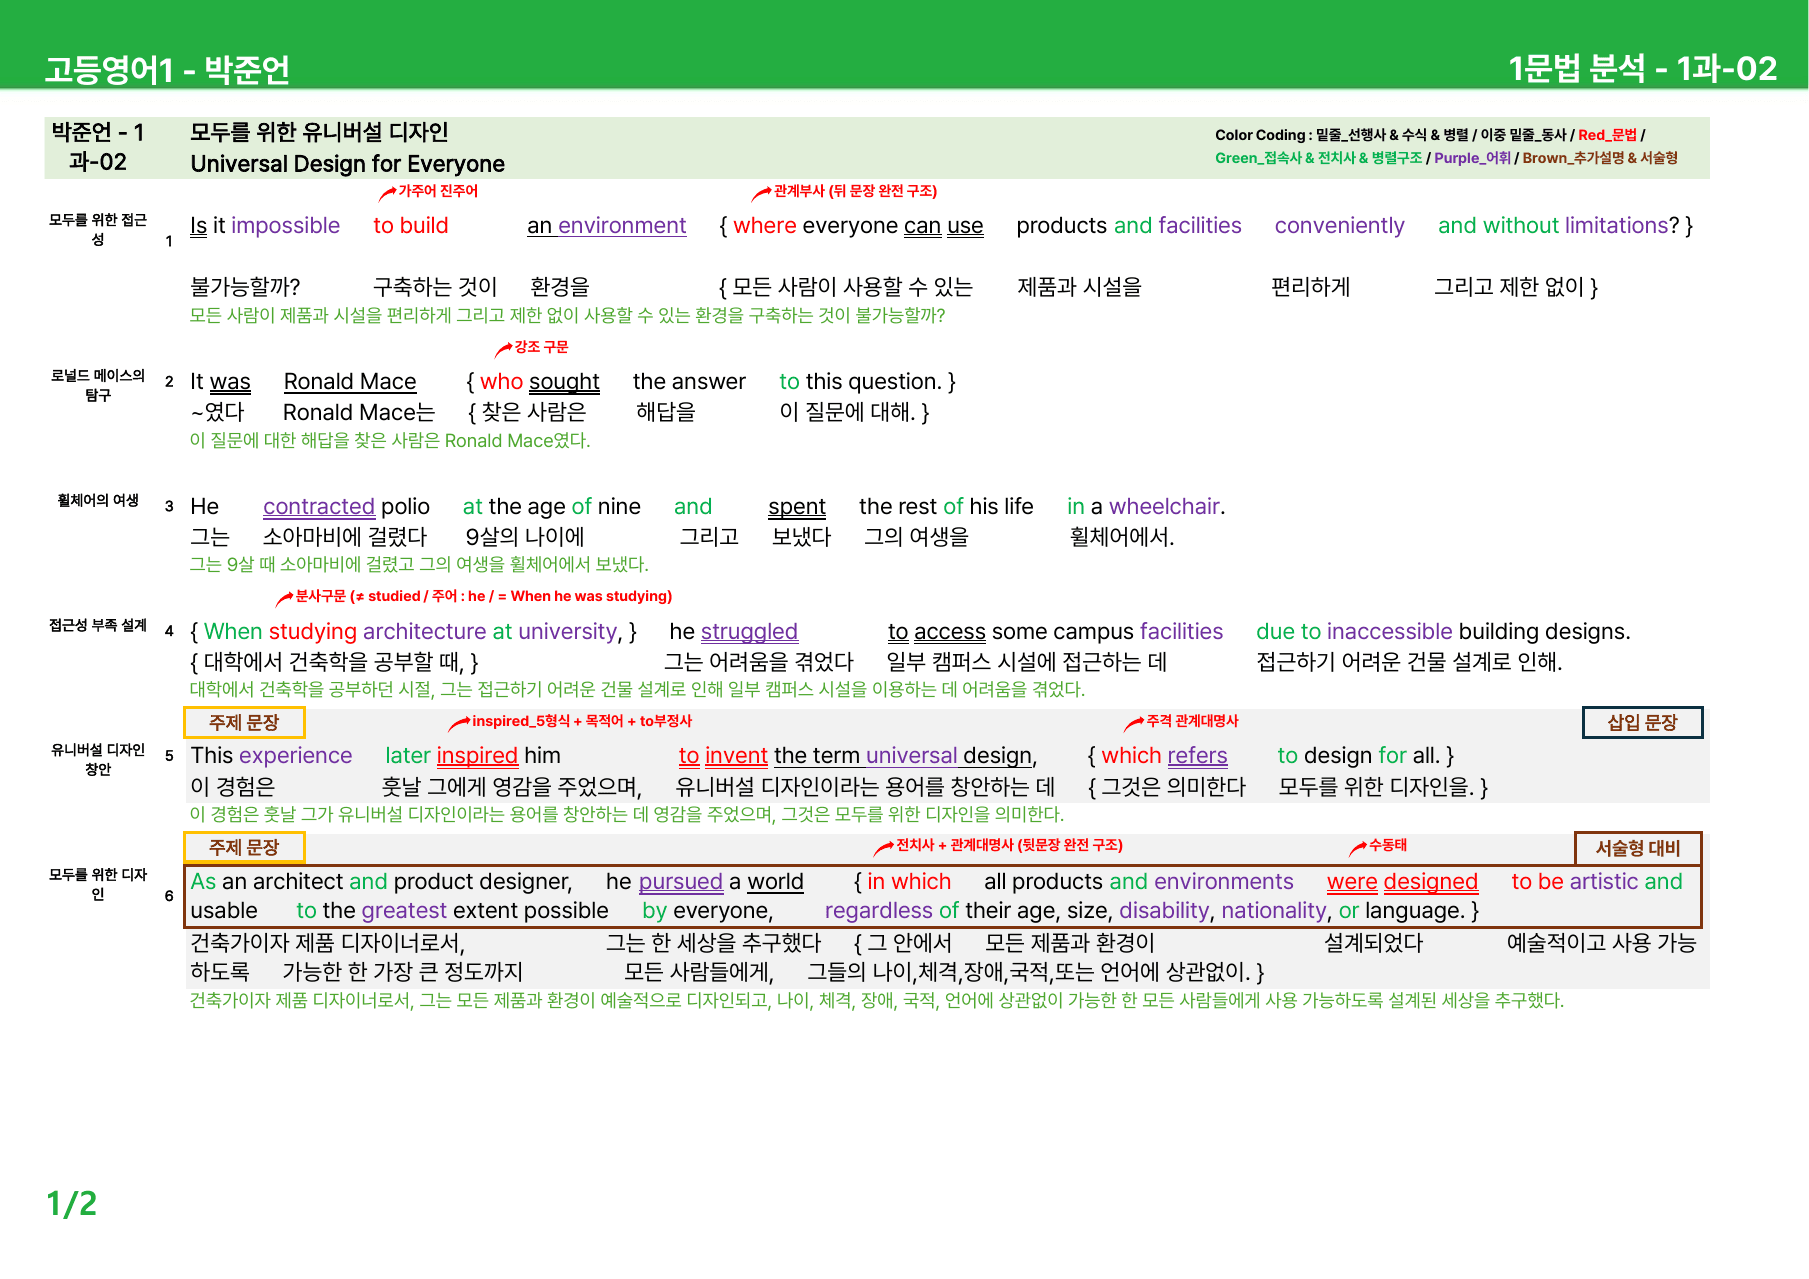Click the grammar note '가주어 진주어'

(x=438, y=191)
